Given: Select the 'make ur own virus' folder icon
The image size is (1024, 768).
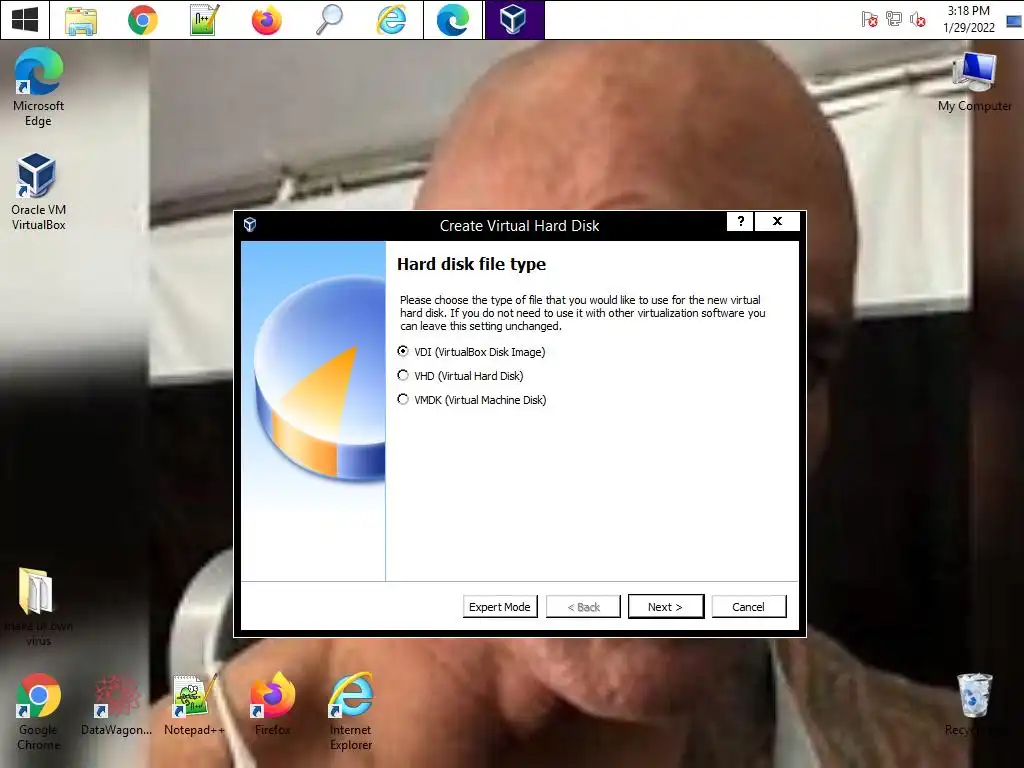Looking at the screenshot, I should 39,607.
